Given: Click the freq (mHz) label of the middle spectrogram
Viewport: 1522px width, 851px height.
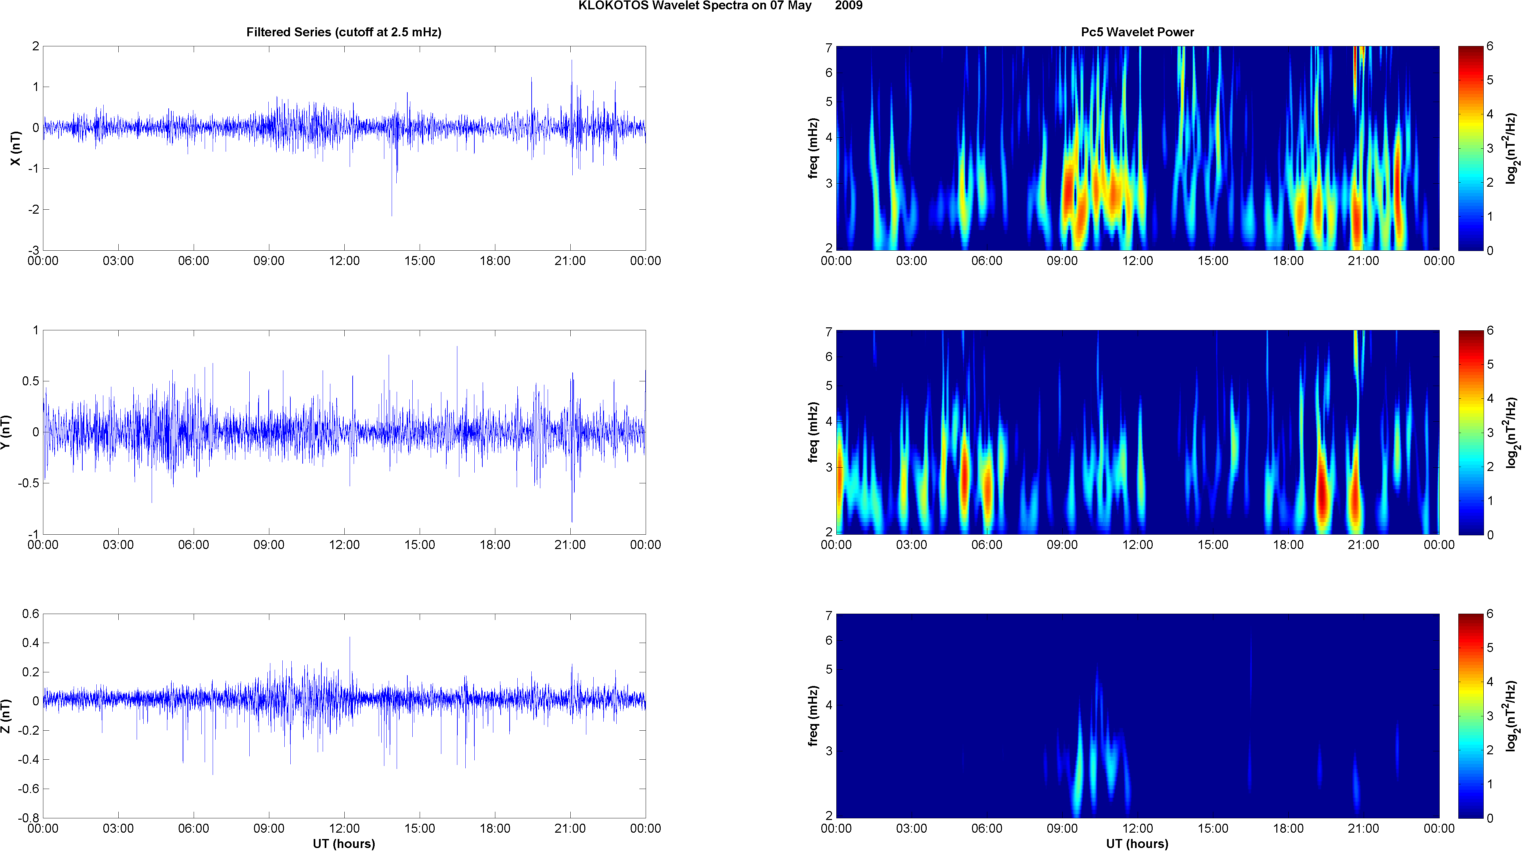Looking at the screenshot, I should click(x=814, y=432).
